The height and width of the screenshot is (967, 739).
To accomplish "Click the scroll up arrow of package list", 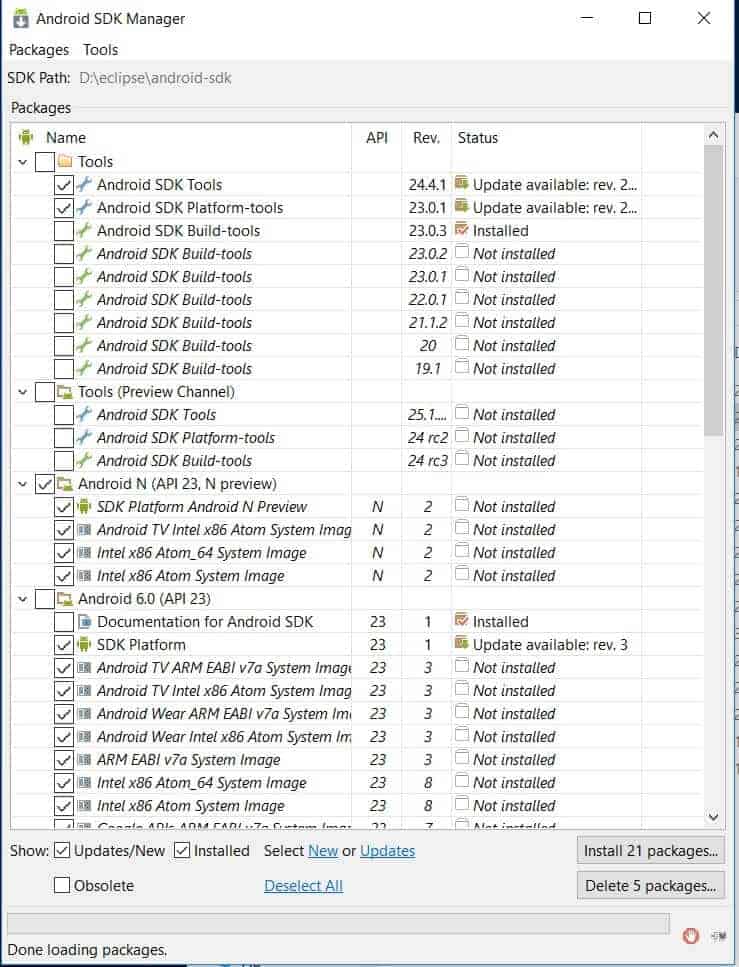I will pyautogui.click(x=713, y=135).
